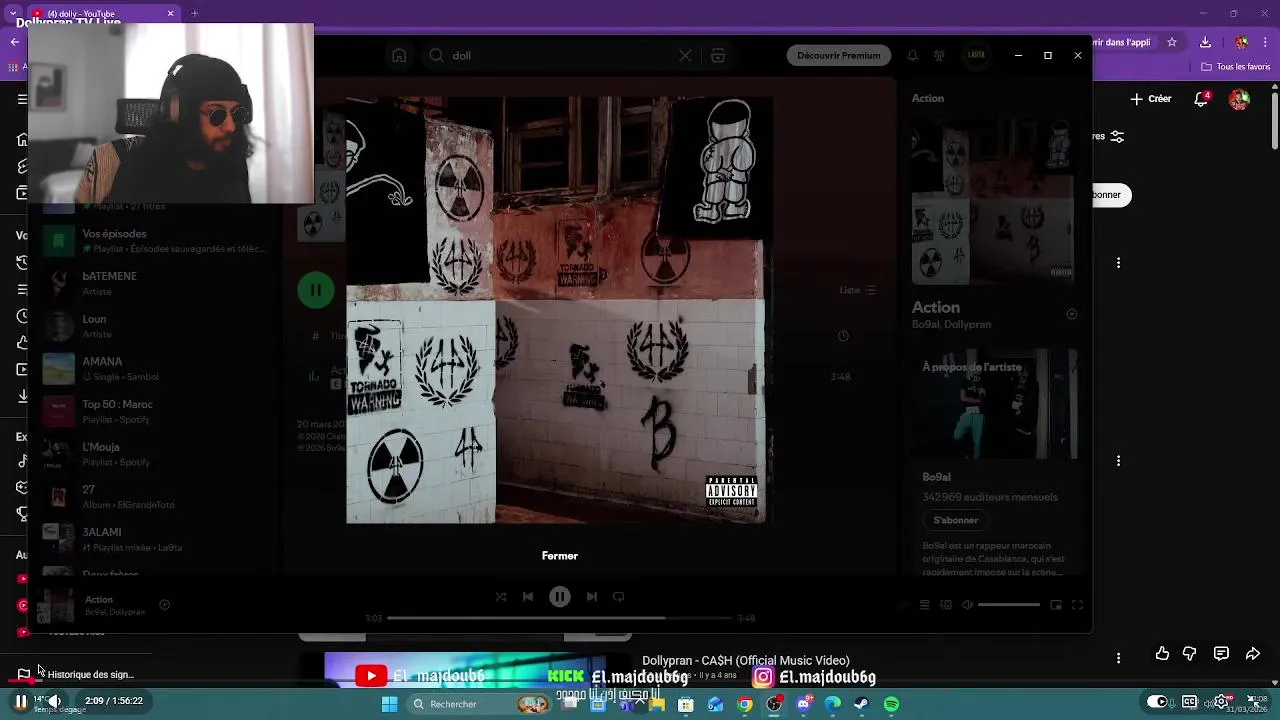Toggle shuffle in the Spotify player
Viewport: 1280px width, 720px height.
(x=501, y=597)
